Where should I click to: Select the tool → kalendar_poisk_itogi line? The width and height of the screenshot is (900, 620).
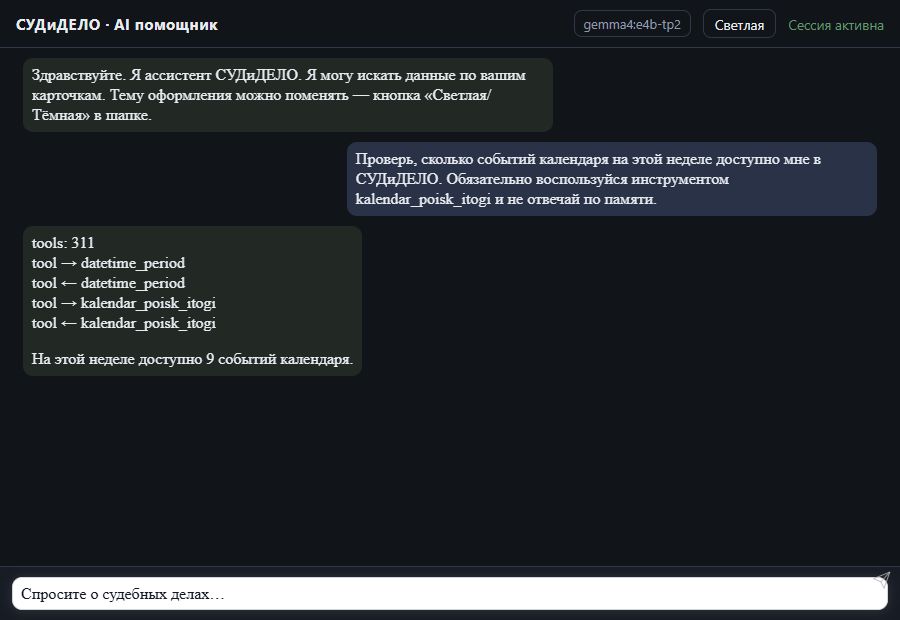point(124,303)
